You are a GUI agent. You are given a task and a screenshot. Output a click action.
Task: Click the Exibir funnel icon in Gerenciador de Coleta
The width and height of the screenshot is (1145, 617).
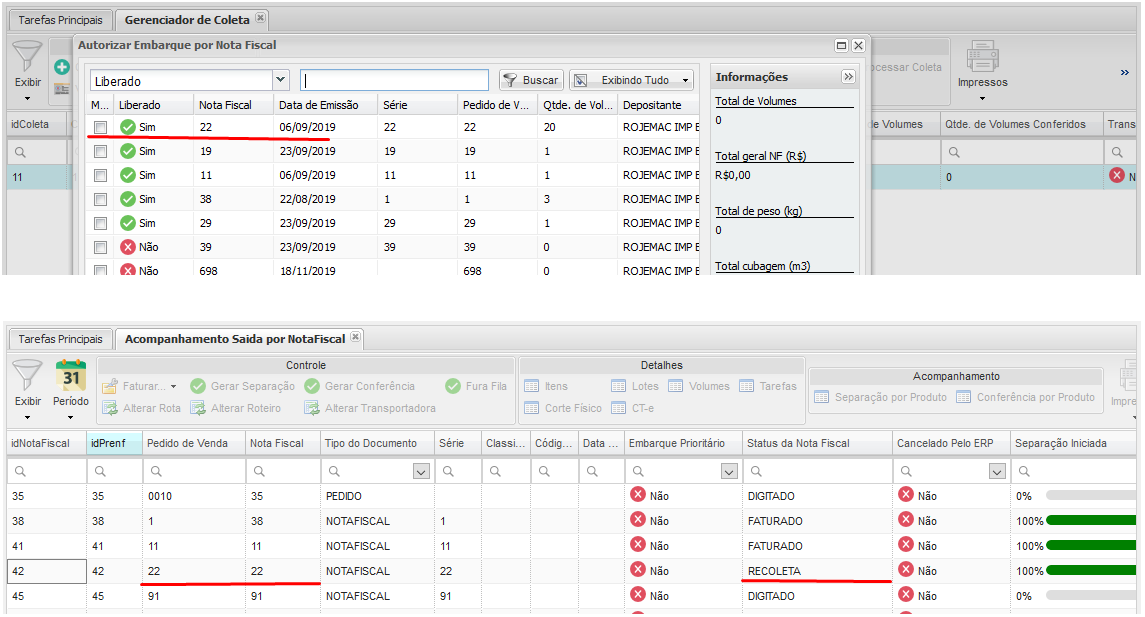(28, 57)
